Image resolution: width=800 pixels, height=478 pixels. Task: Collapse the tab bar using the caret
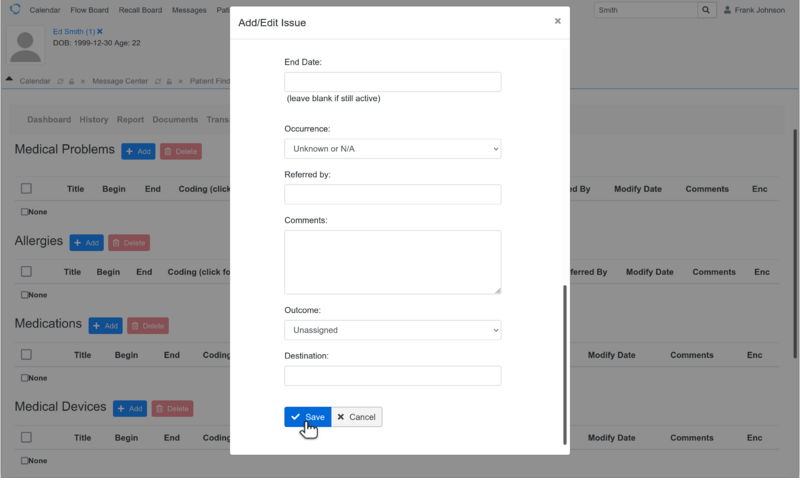coord(9,79)
